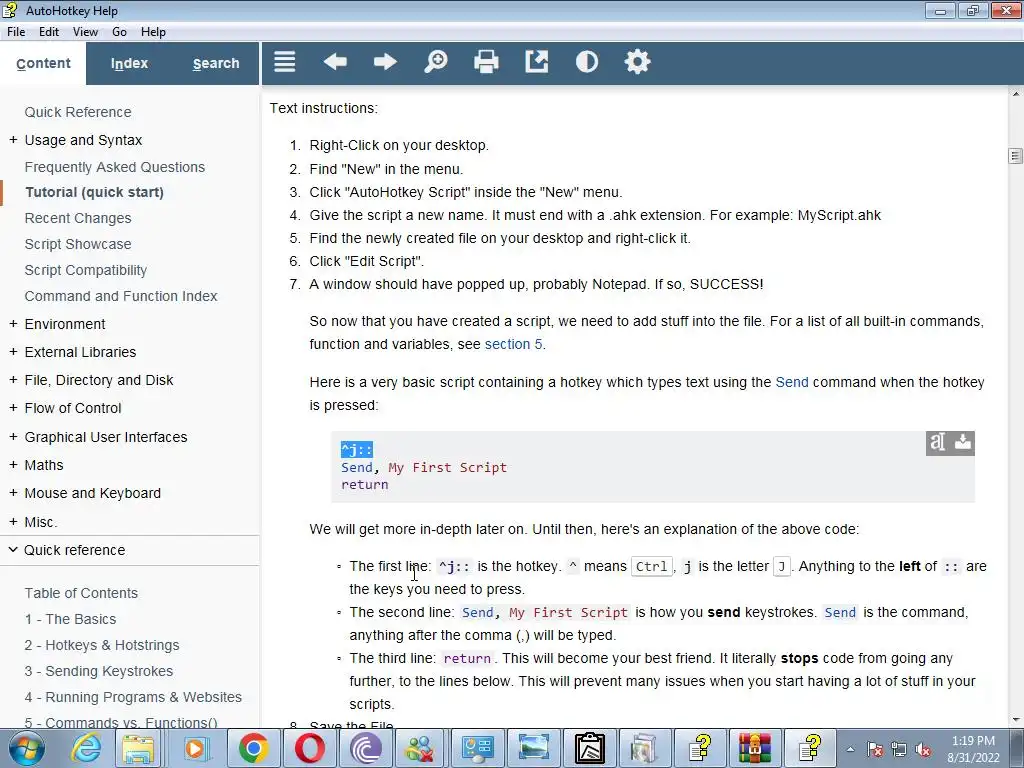Jump to 4 - Running Programs & Websites
The image size is (1024, 768).
tap(133, 698)
